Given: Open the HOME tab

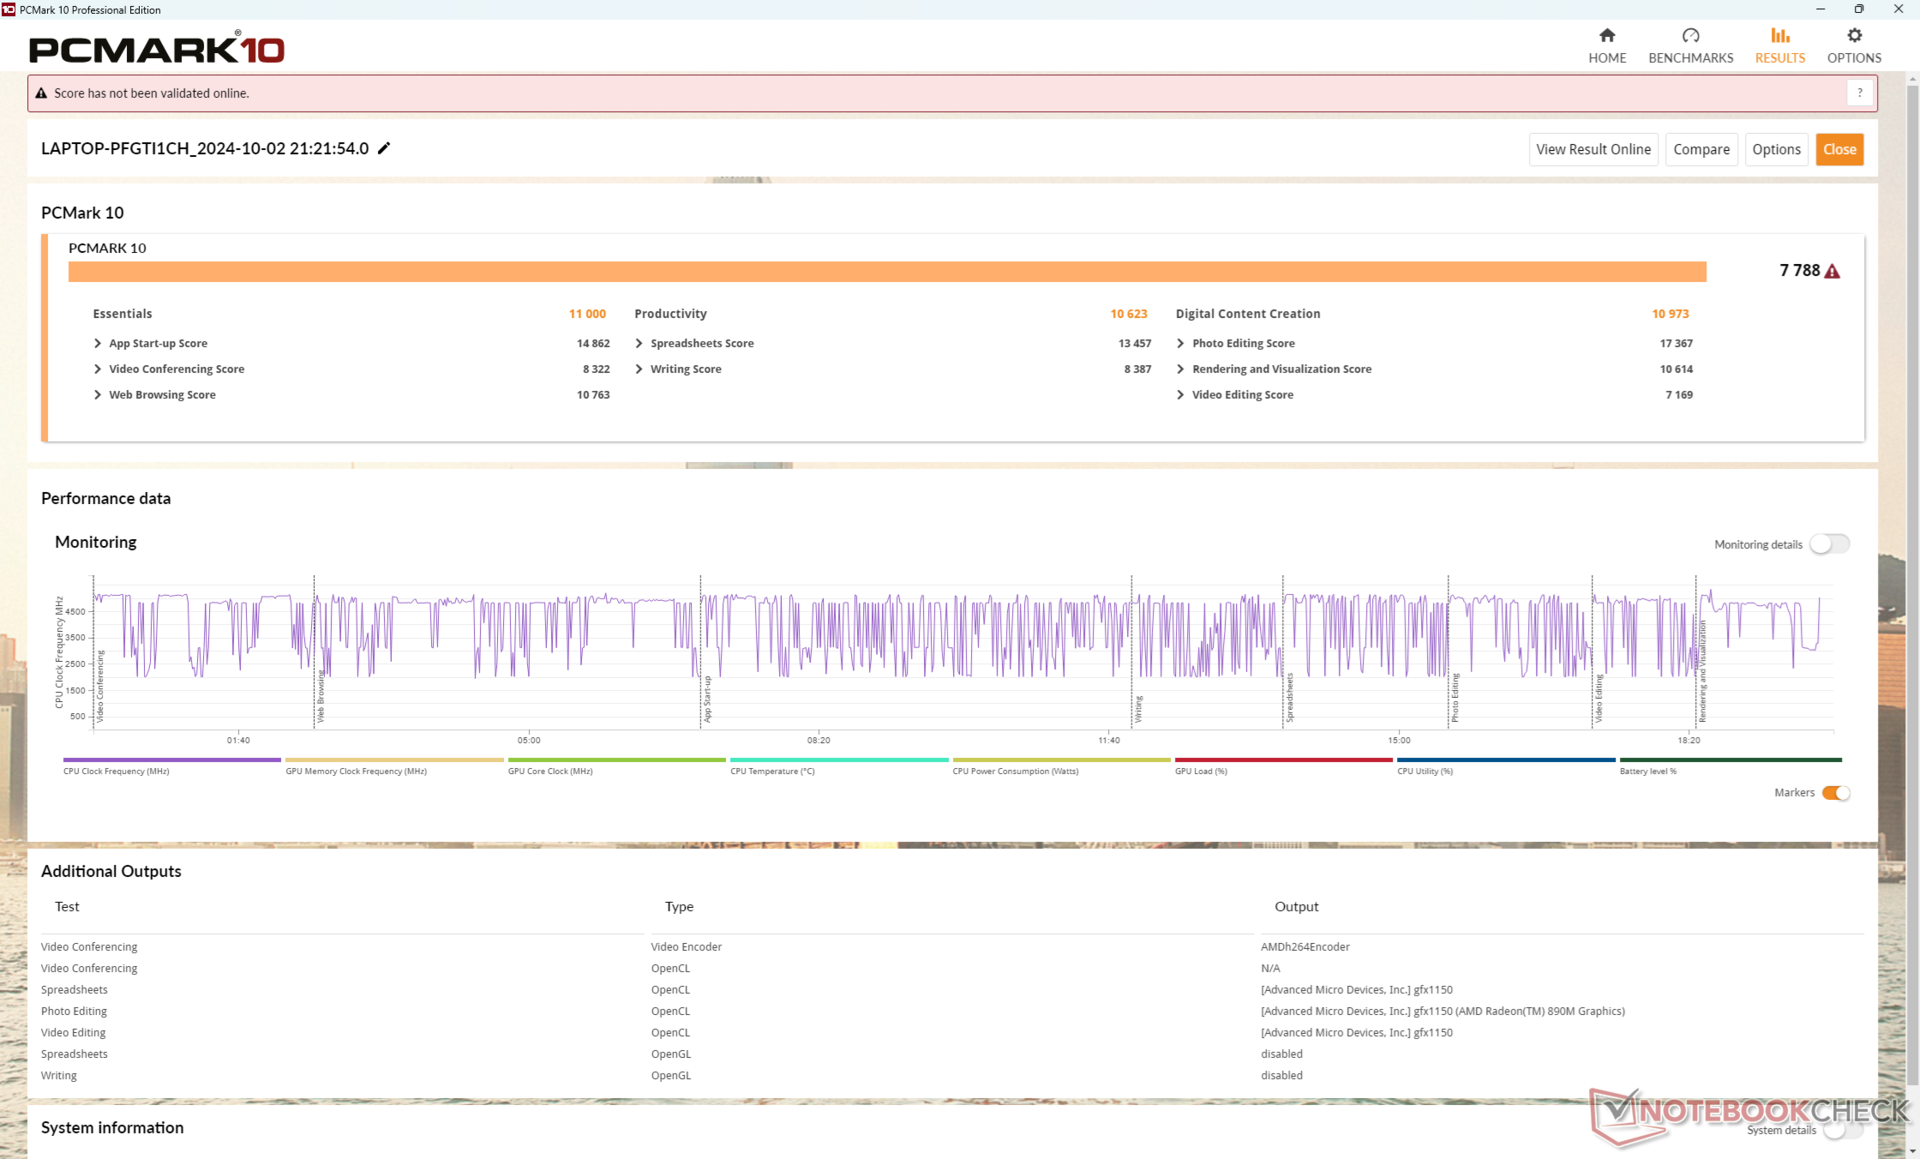Looking at the screenshot, I should (x=1607, y=46).
